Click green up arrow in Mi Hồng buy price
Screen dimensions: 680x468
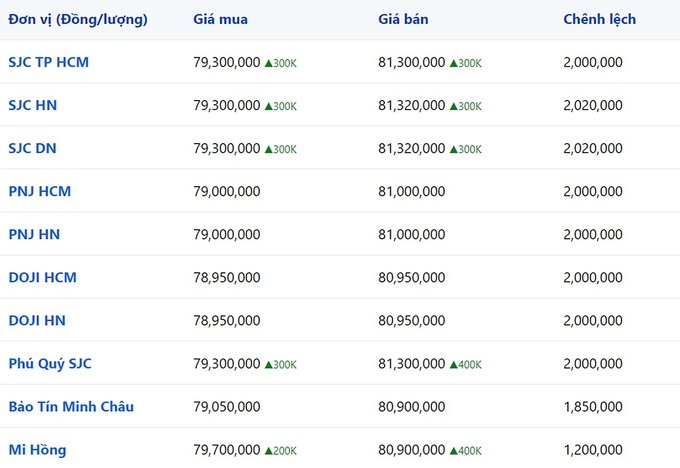click(x=268, y=451)
